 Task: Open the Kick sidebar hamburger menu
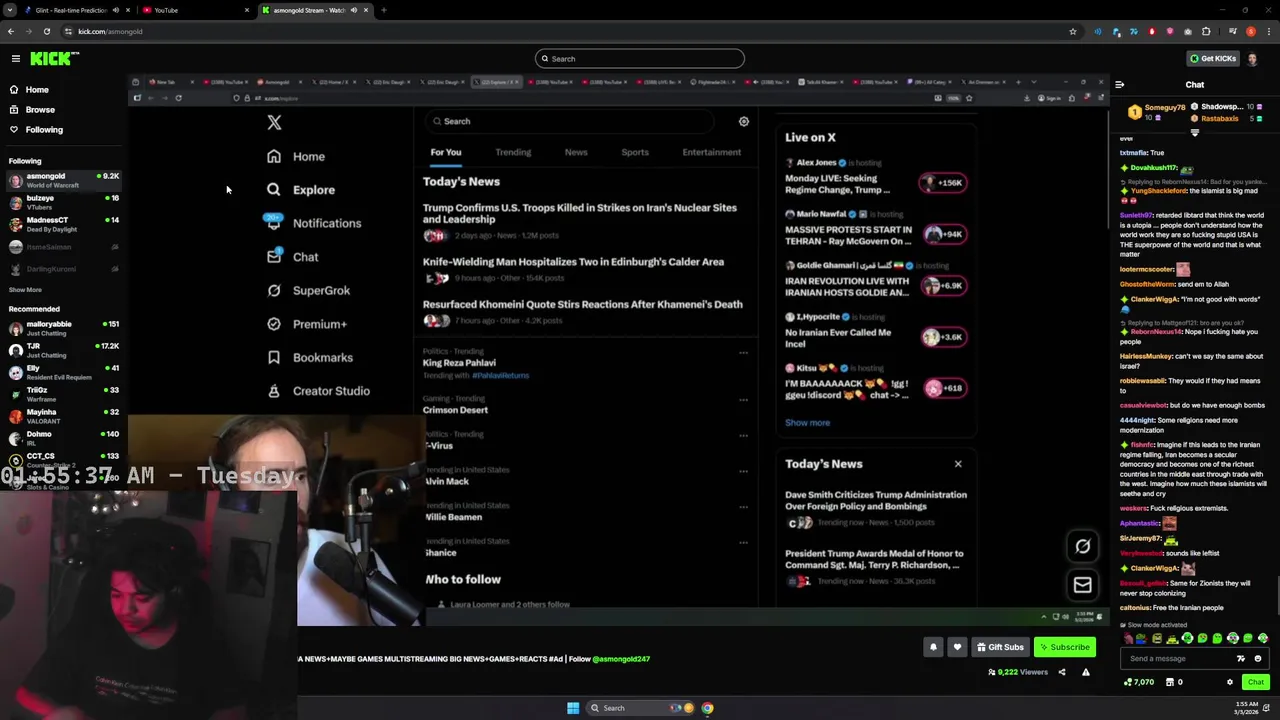pos(16,59)
